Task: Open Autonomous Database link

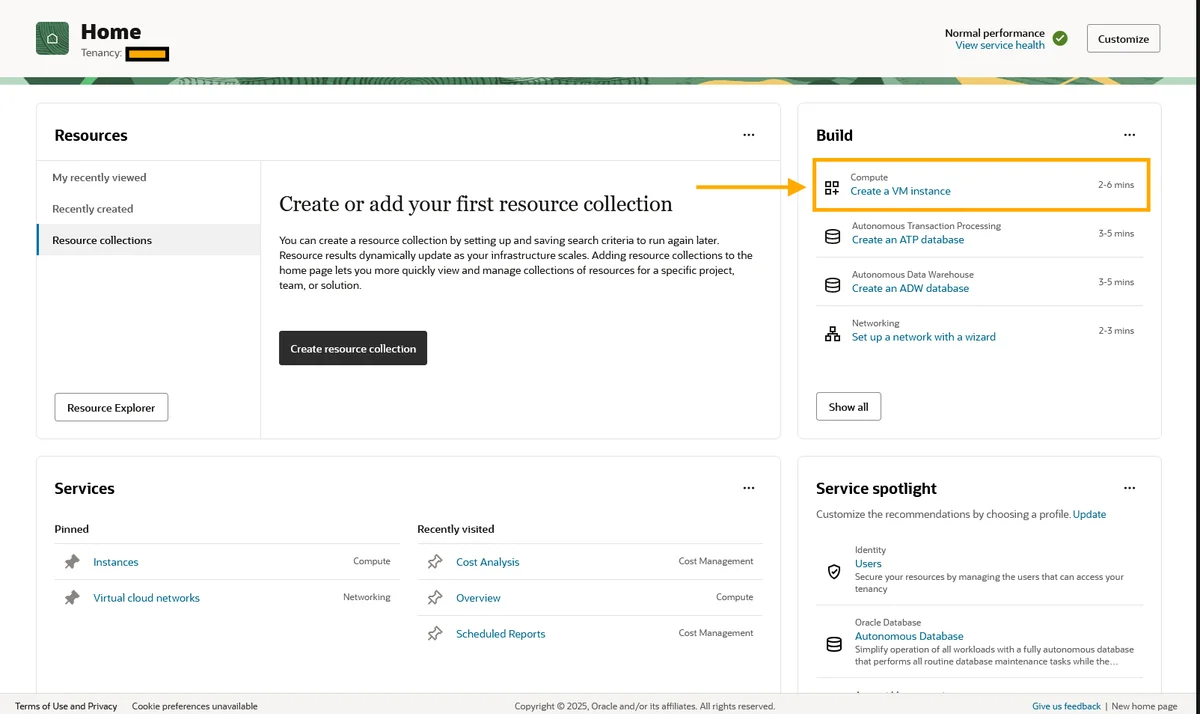Action: coord(909,636)
